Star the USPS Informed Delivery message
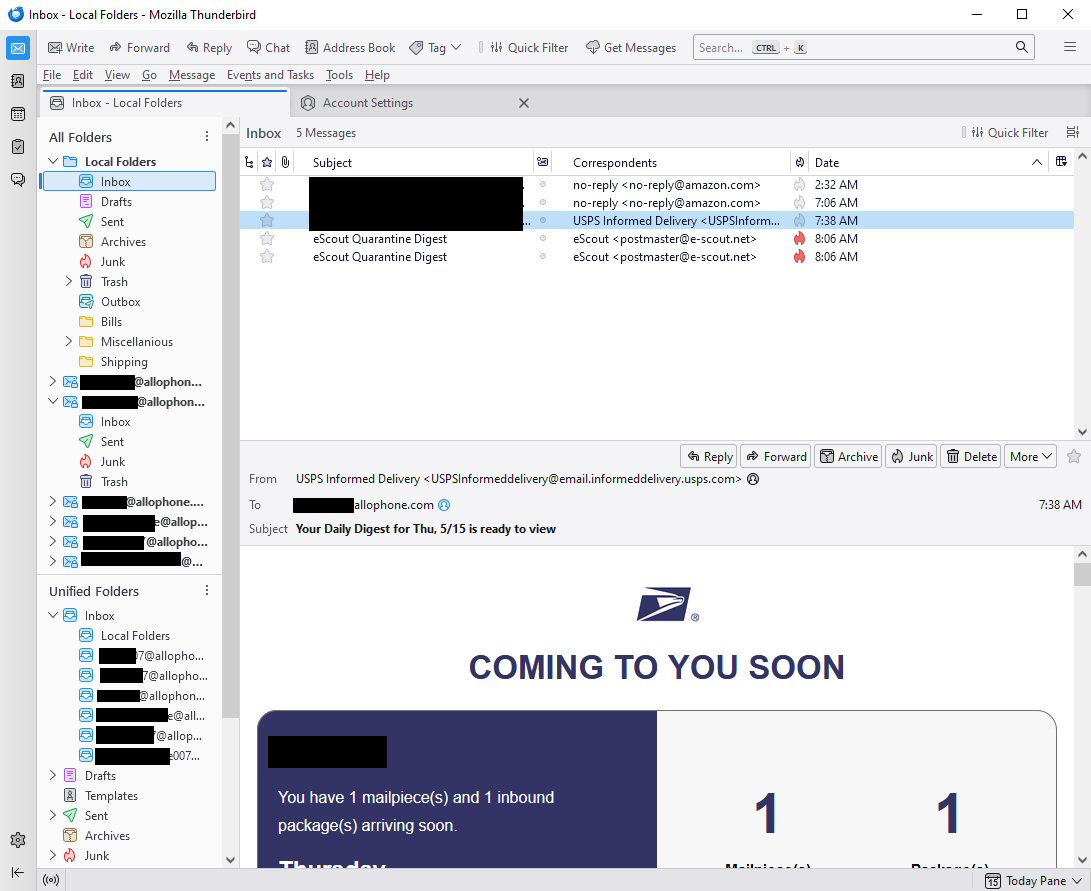The height and width of the screenshot is (891, 1091). [x=267, y=220]
